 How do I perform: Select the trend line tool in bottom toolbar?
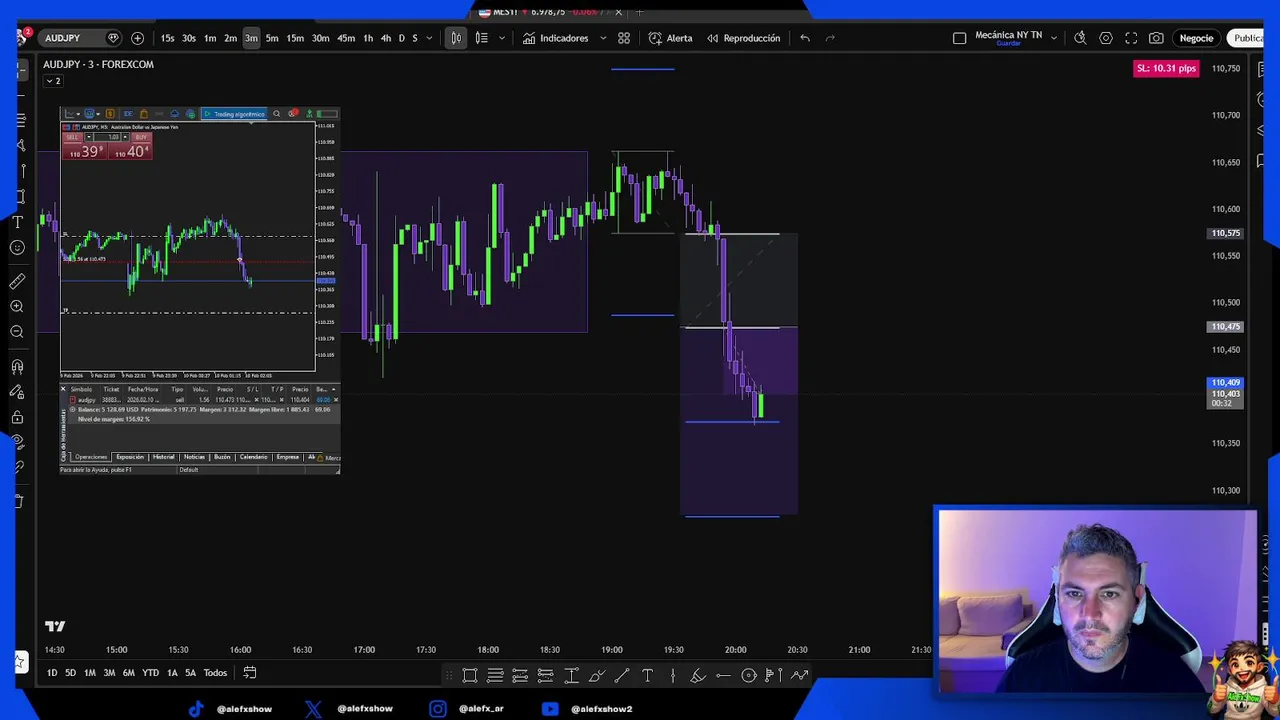coord(622,676)
